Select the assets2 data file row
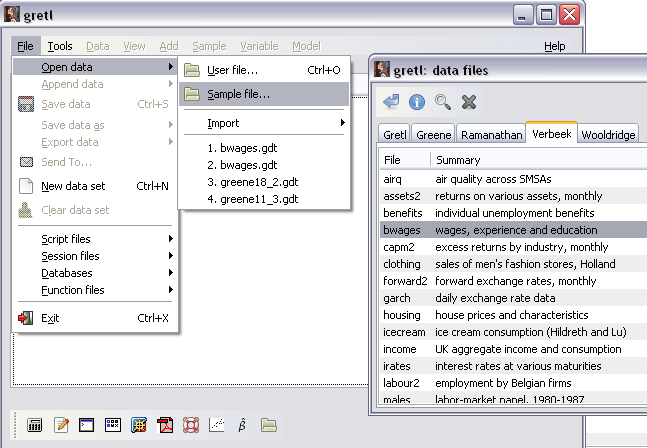647x448 pixels. click(513, 196)
